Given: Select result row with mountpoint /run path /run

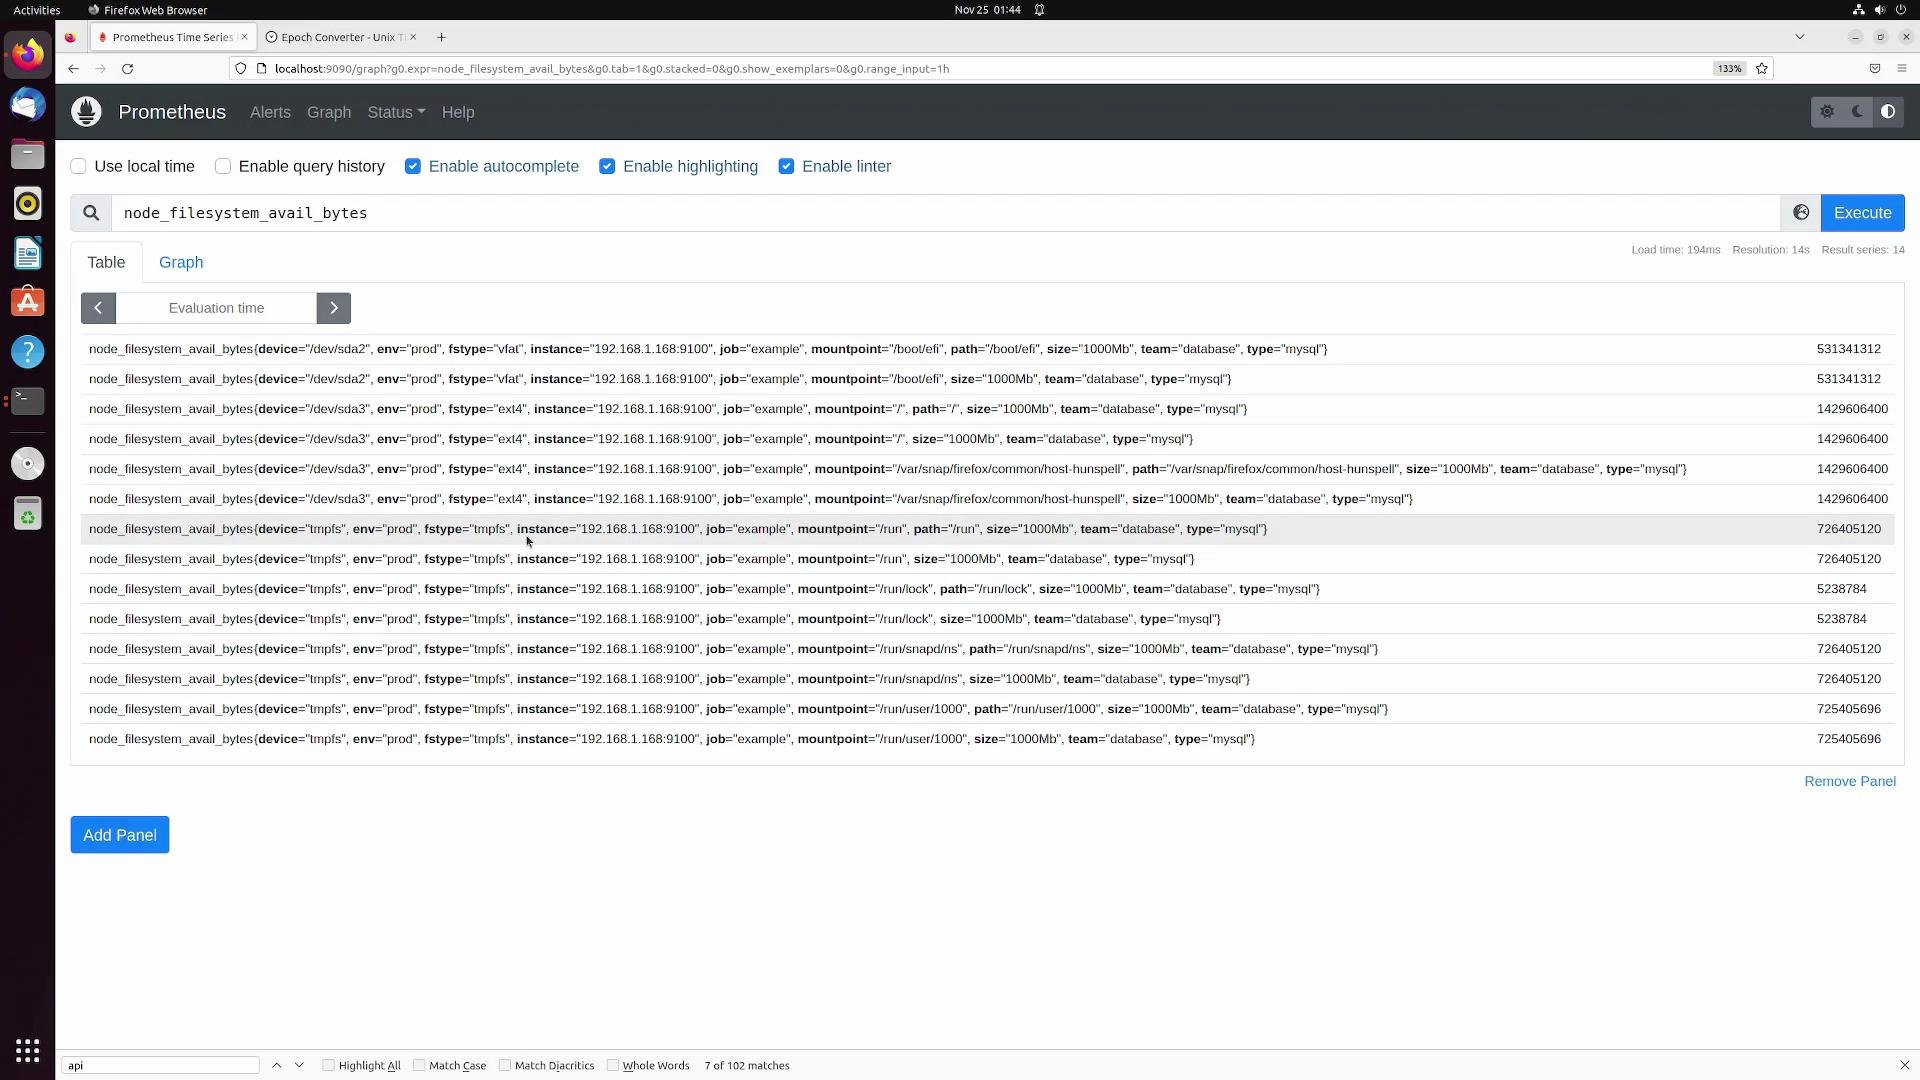Looking at the screenshot, I should pyautogui.click(x=987, y=529).
